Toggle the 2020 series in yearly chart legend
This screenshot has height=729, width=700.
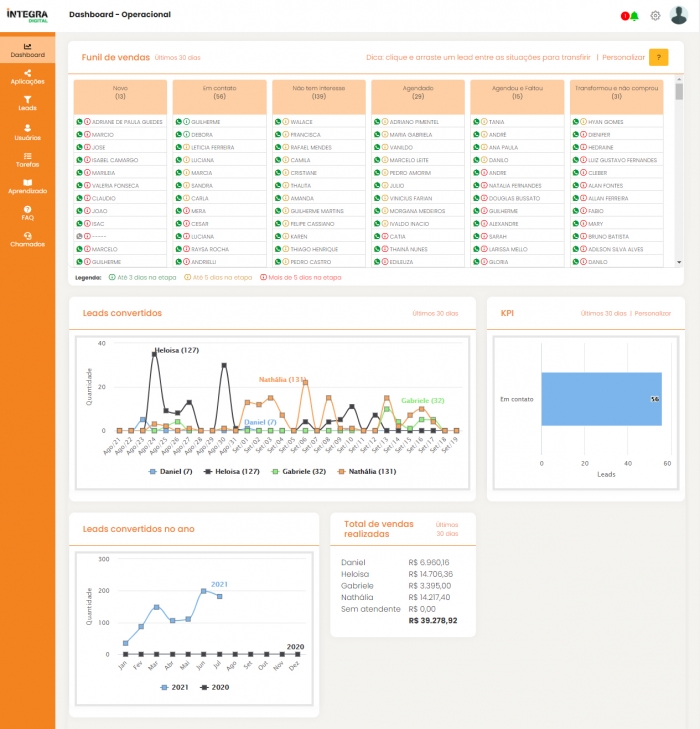[x=215, y=687]
